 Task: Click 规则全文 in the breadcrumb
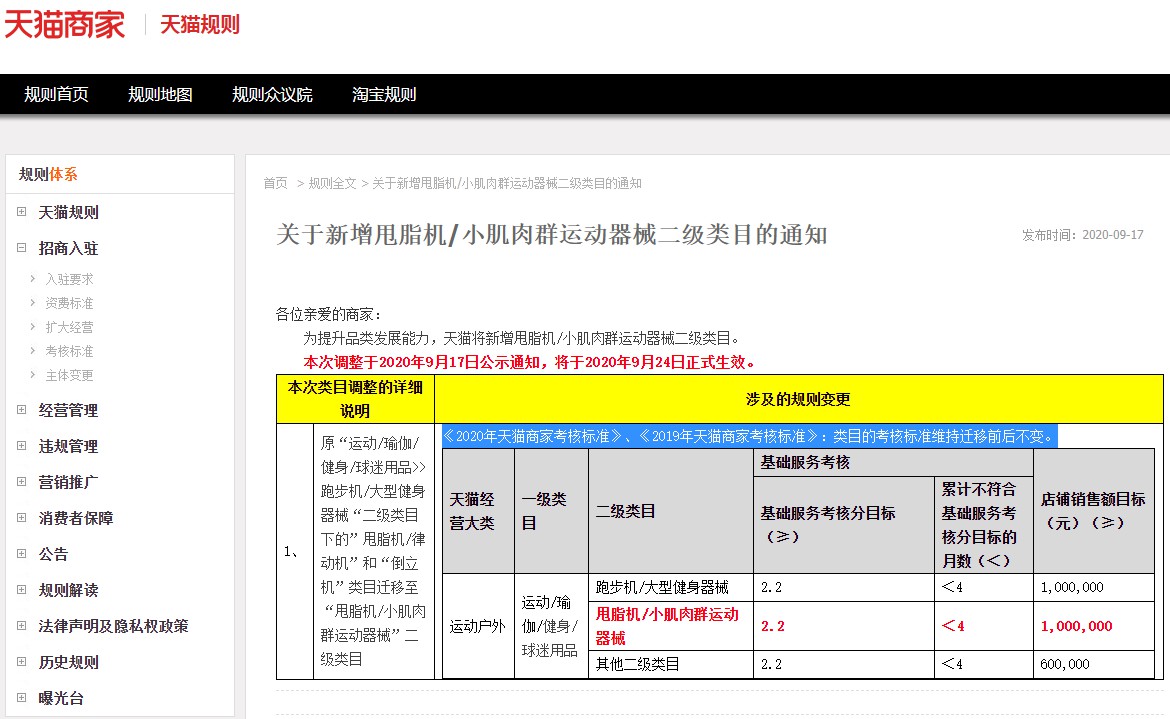(x=332, y=183)
